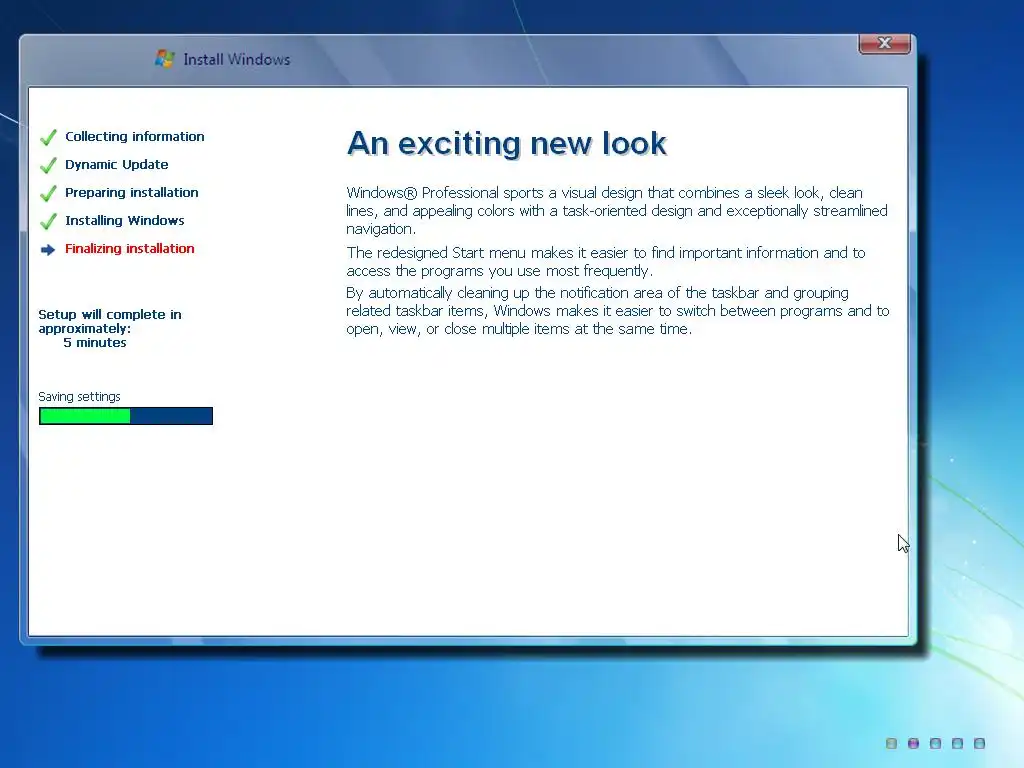Click the "Install Windows" title text
The width and height of the screenshot is (1024, 768).
[x=236, y=59]
